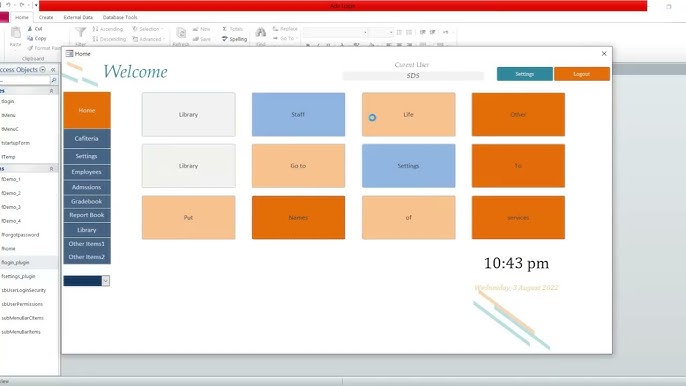Click the Totals sigma icon
This screenshot has width=686, height=386.
coord(224,29)
